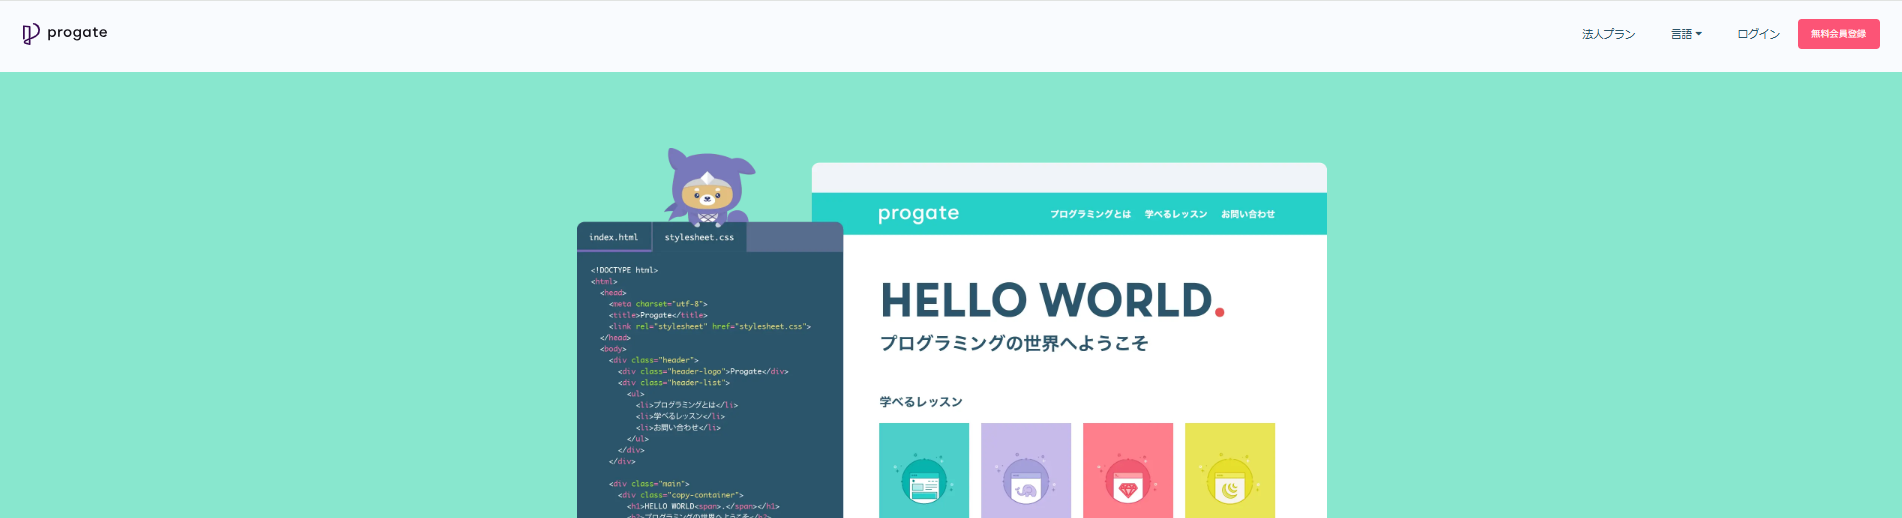
Task: Select 学べるレッスン in the teal nav bar
Action: 1175,214
